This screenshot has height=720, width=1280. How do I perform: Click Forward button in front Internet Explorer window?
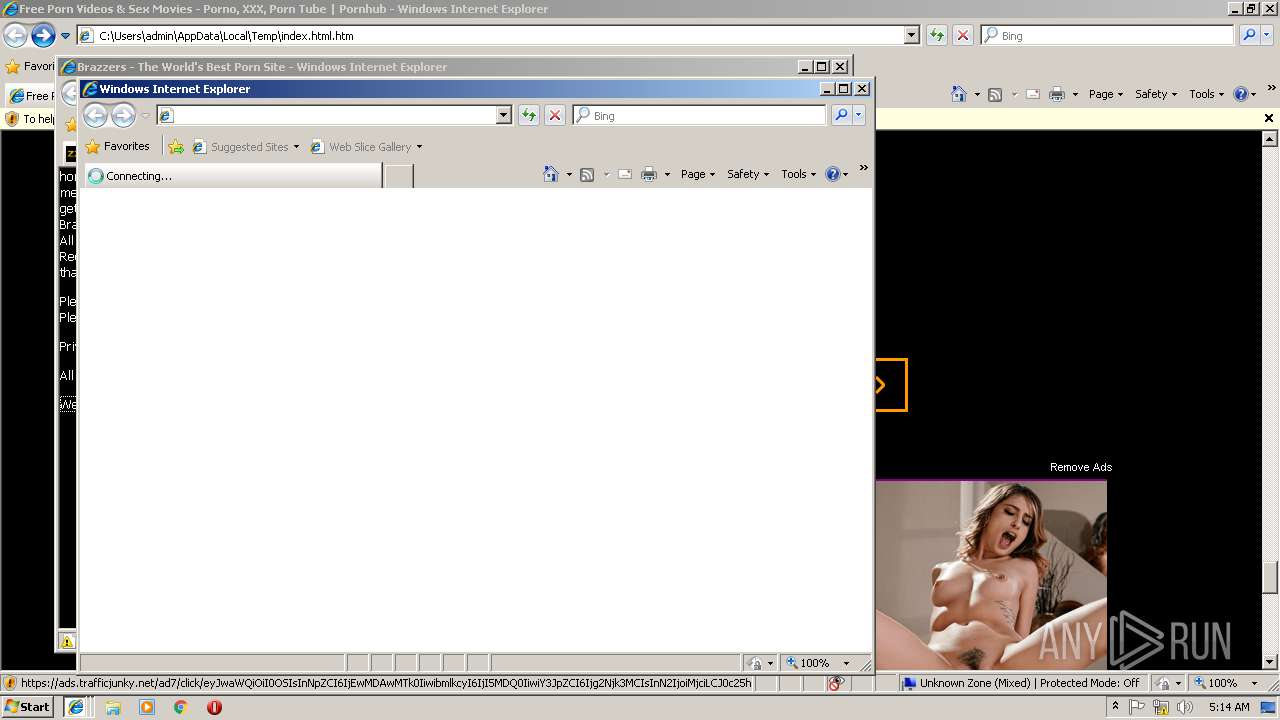click(x=123, y=116)
